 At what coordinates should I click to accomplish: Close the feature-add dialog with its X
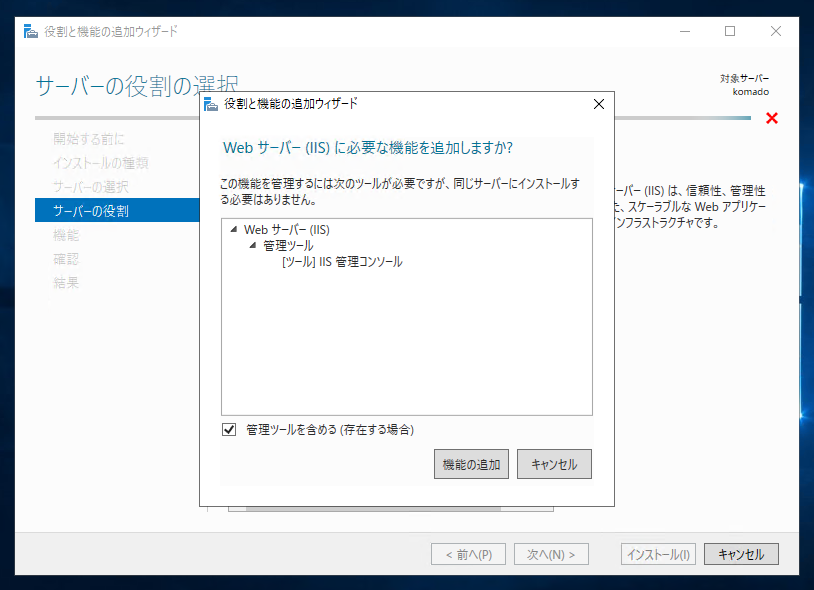click(x=599, y=104)
